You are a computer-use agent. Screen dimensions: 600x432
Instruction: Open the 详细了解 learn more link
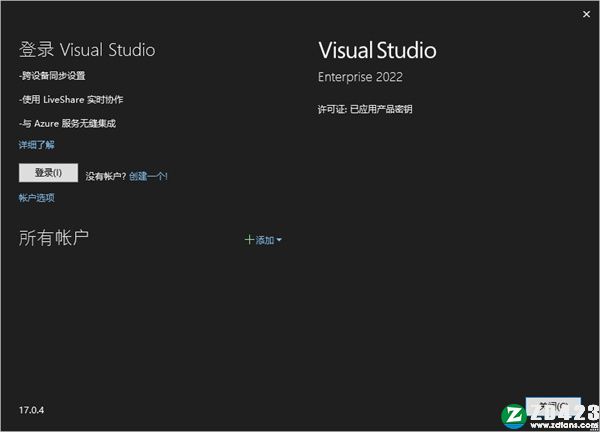[x=37, y=145]
